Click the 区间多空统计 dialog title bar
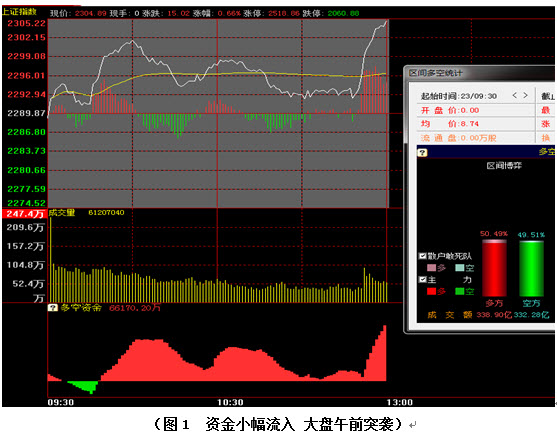 [x=480, y=73]
